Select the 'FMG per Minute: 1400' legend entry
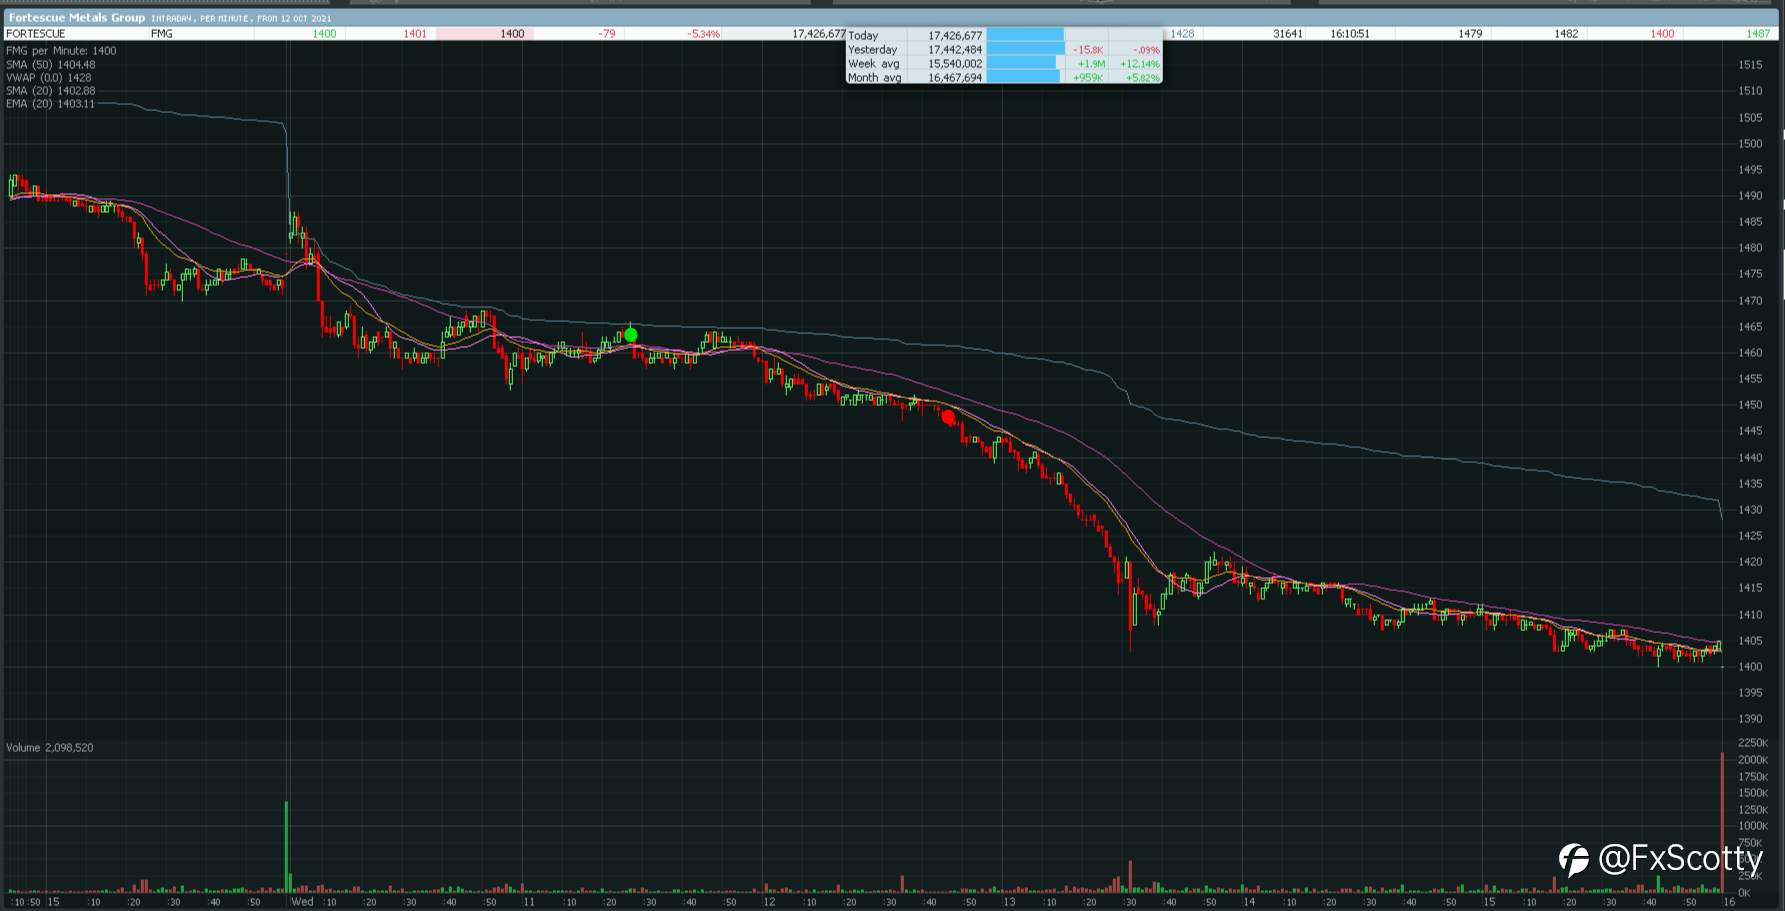 coord(61,51)
